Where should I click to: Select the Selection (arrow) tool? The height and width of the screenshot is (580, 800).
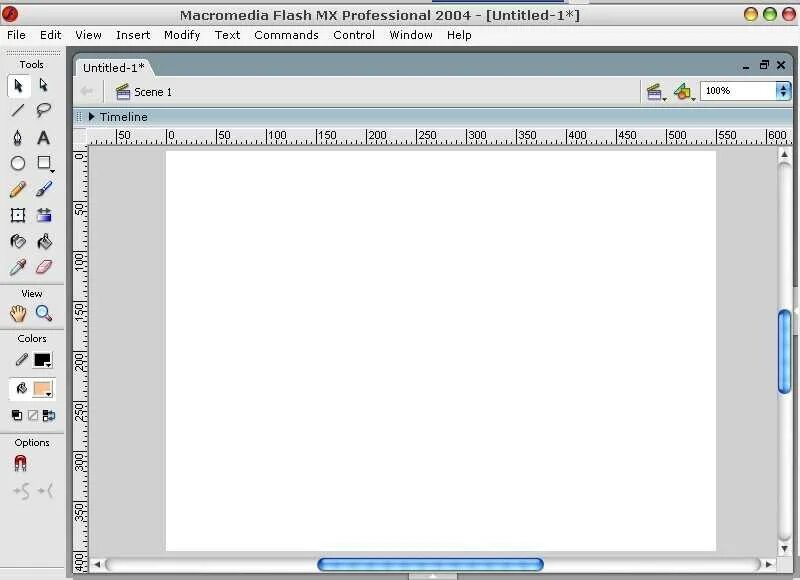point(18,86)
